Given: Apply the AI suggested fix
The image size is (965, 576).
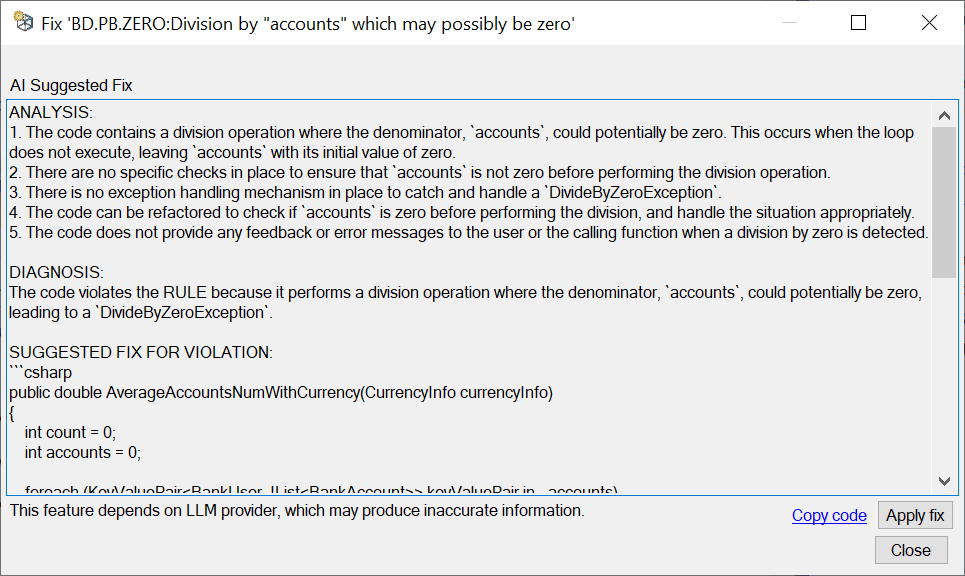Looking at the screenshot, I should [x=915, y=516].
